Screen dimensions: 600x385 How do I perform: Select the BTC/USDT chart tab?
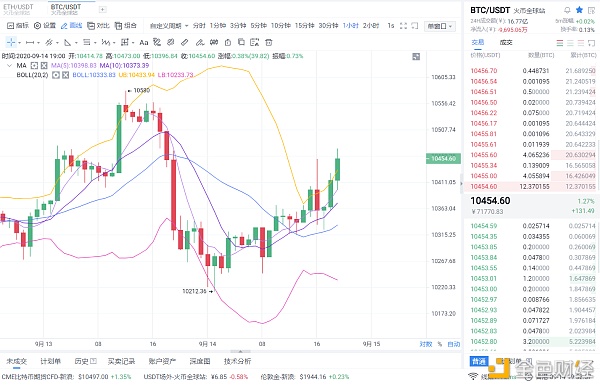[x=66, y=9]
